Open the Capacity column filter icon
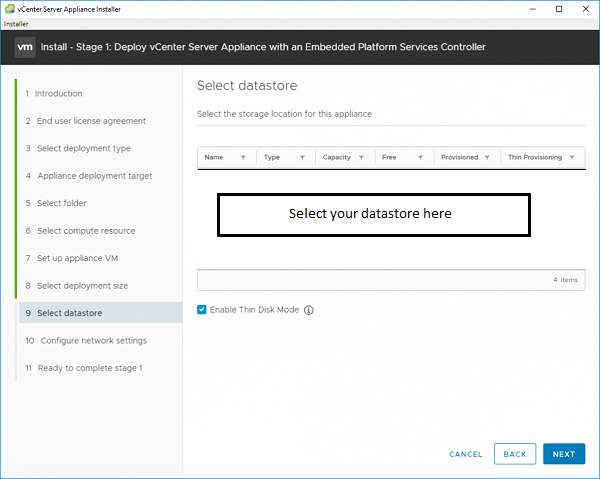The height and width of the screenshot is (479, 600). (x=361, y=158)
